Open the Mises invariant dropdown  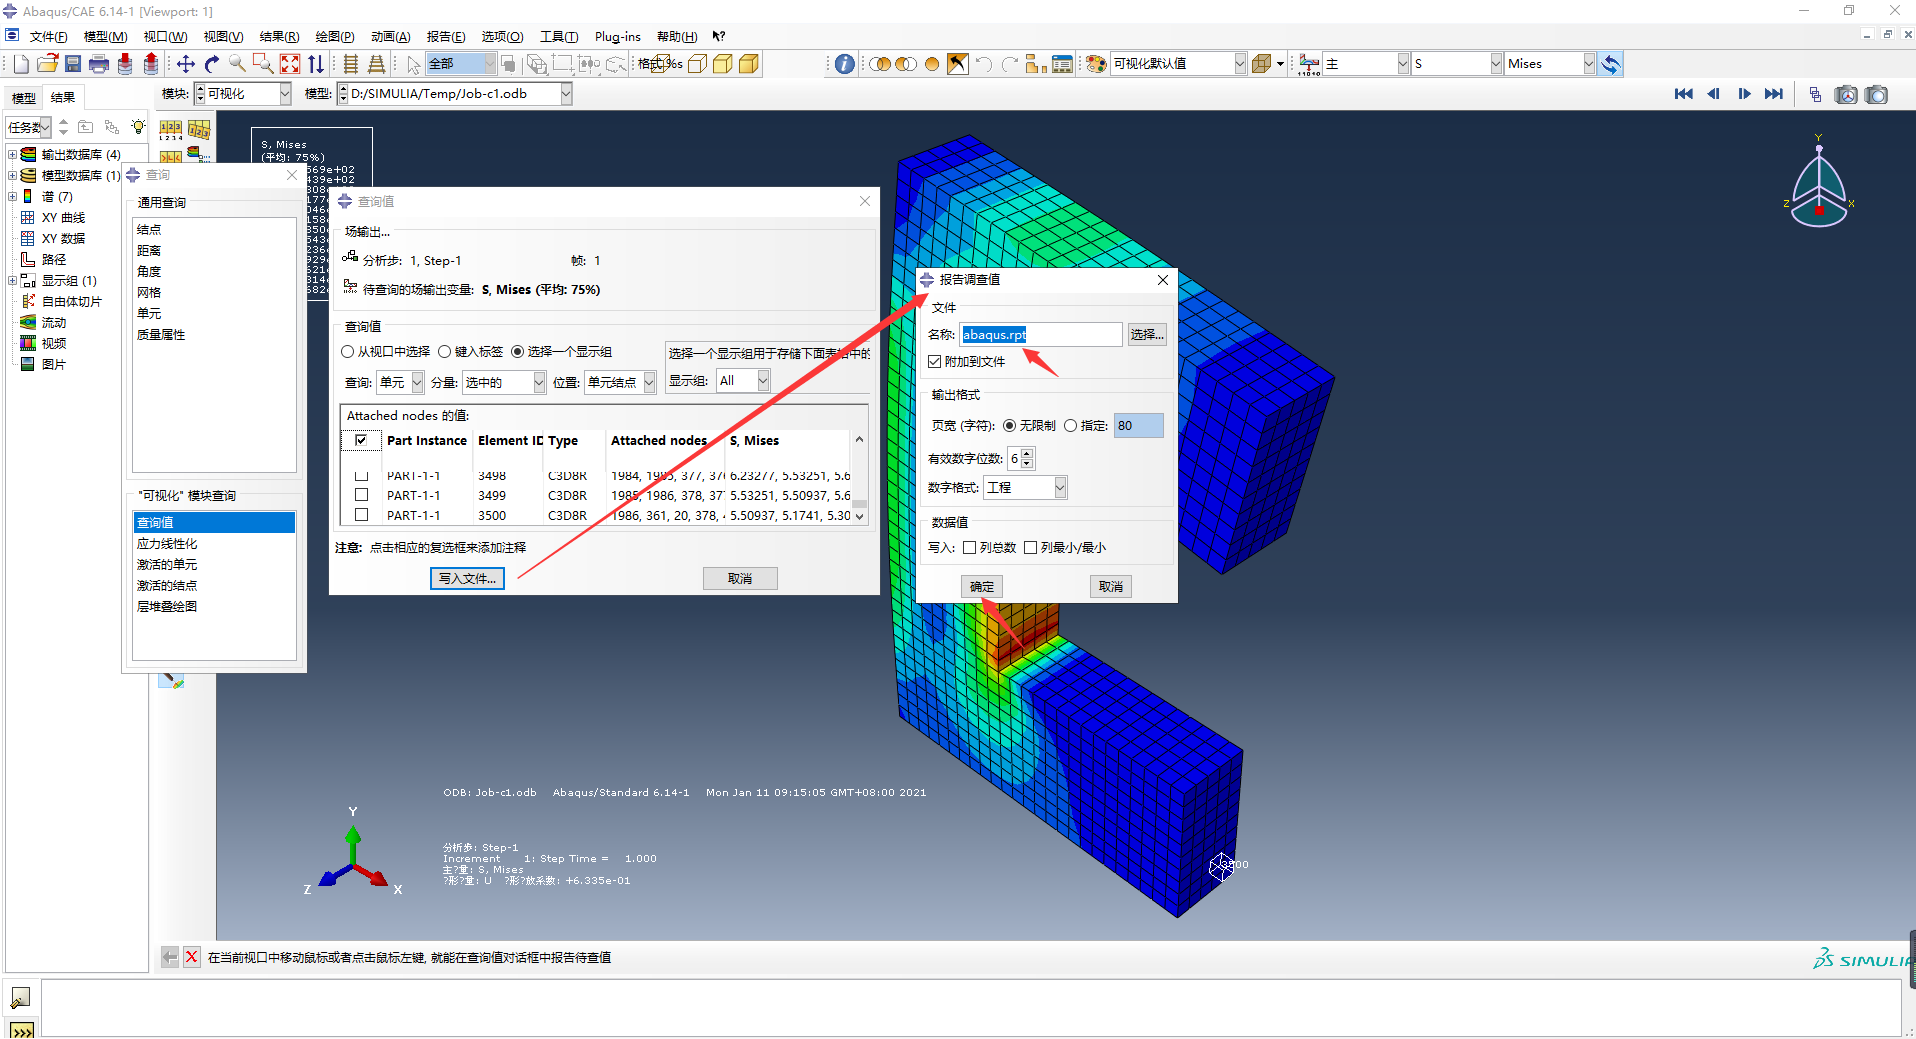click(1588, 64)
